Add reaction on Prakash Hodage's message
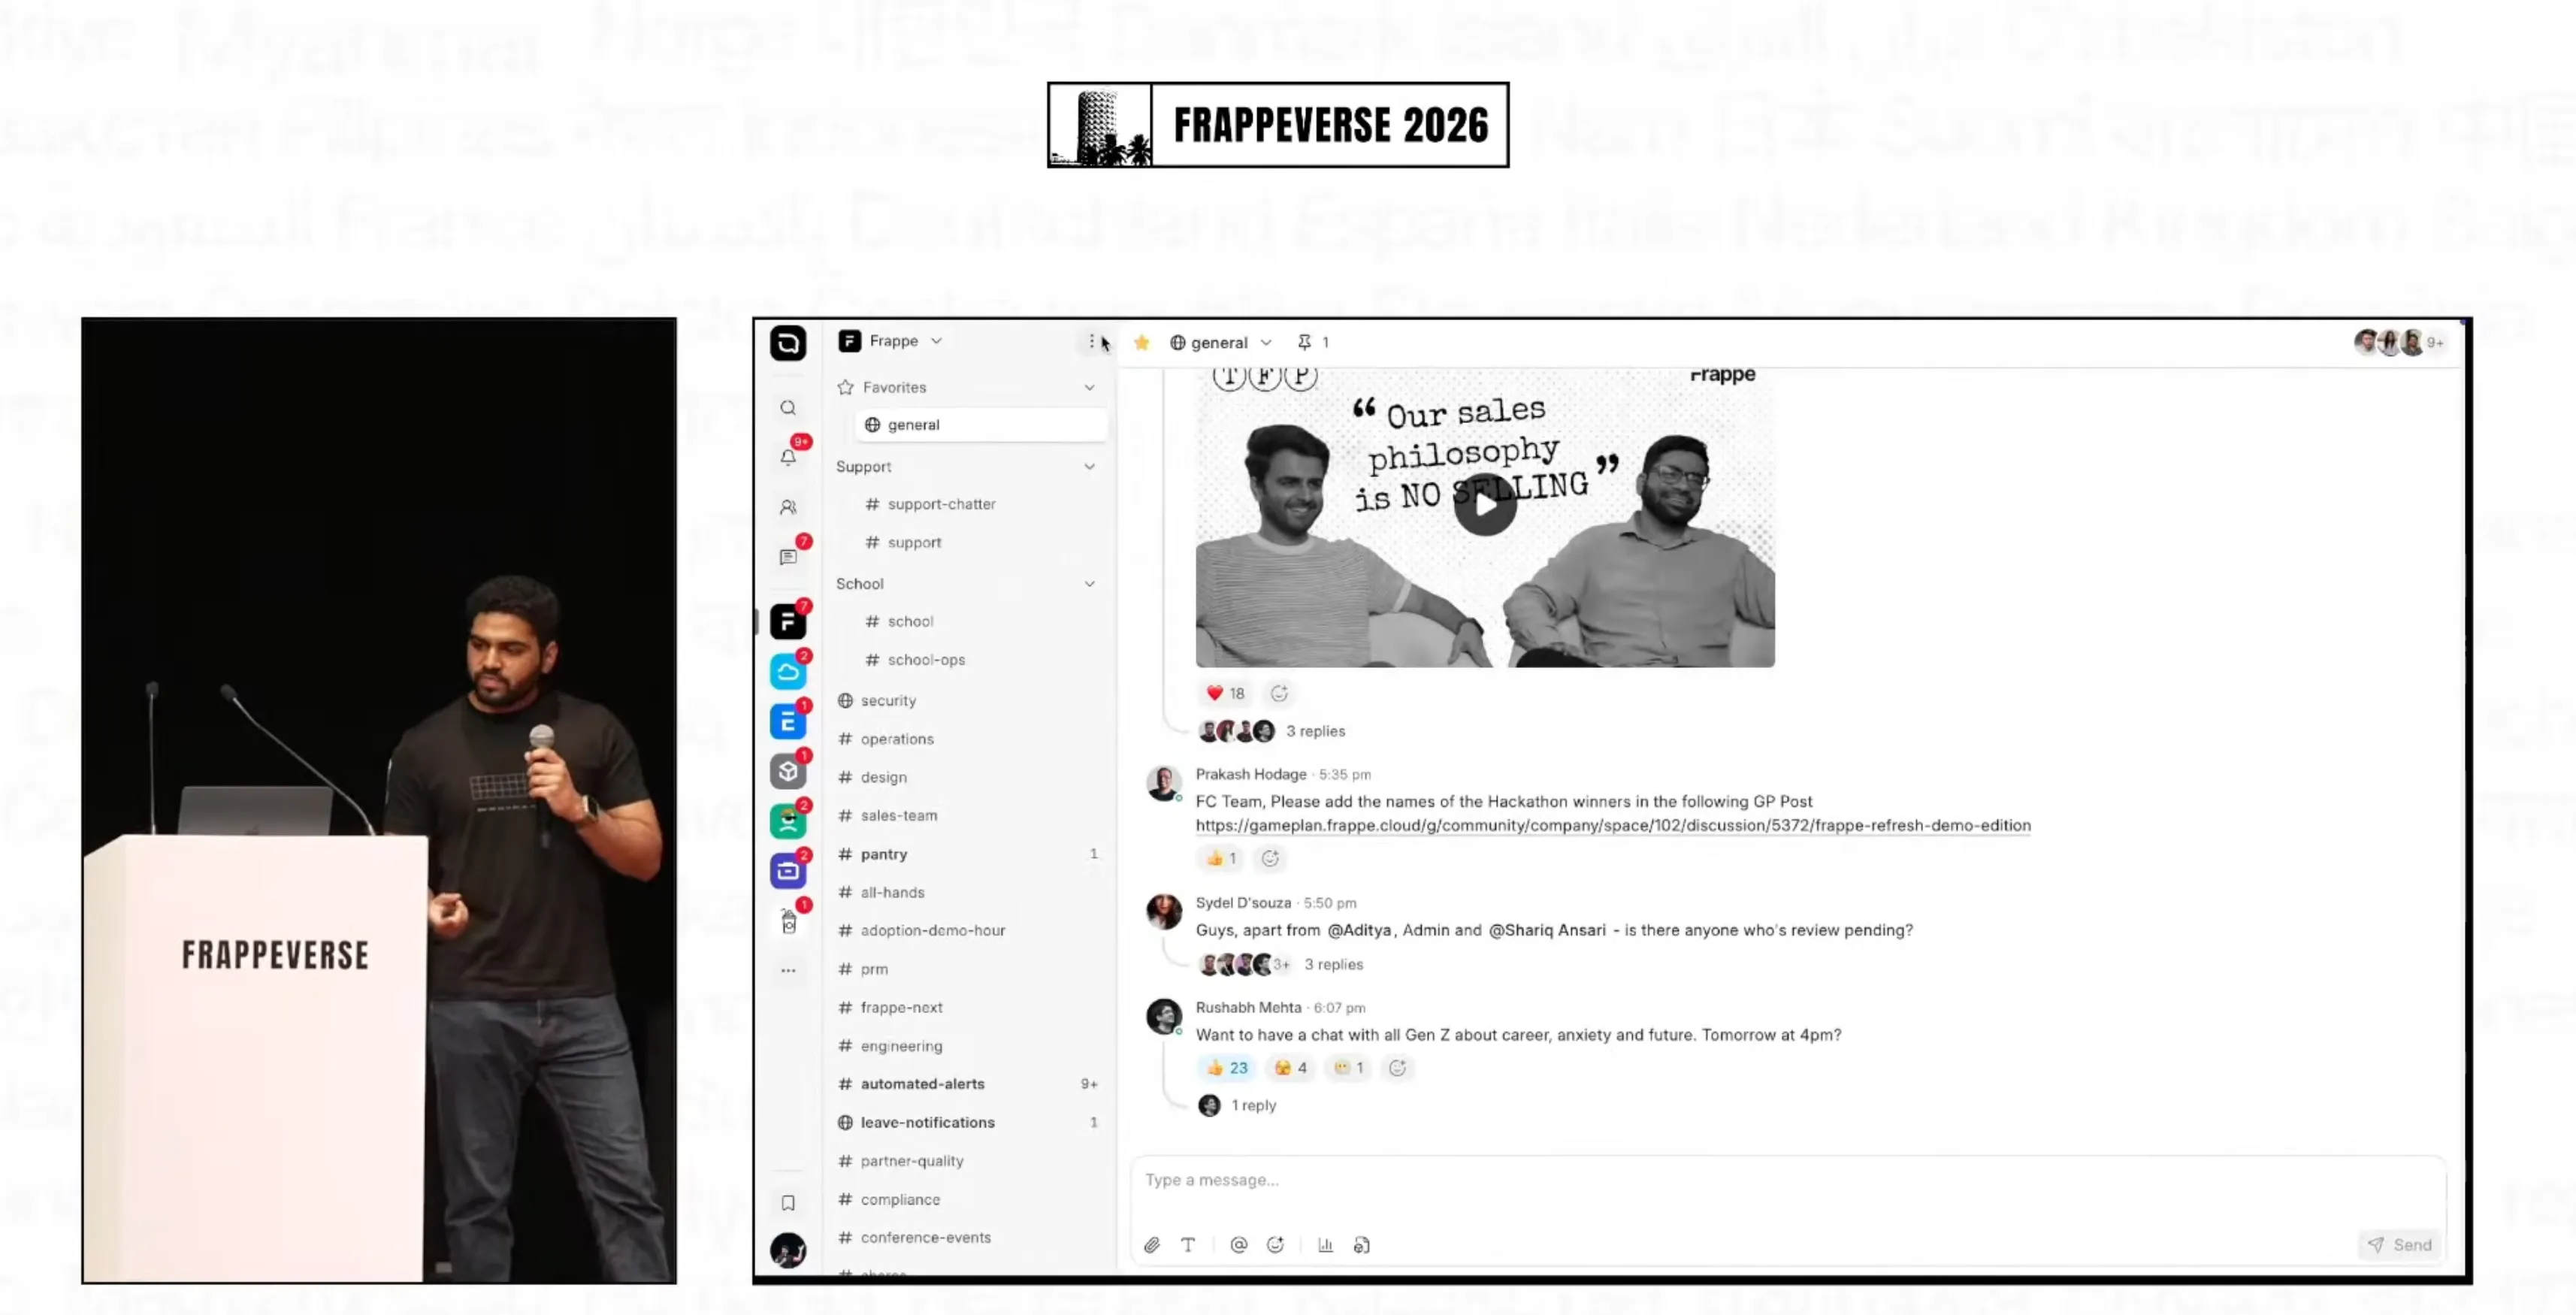Screen dimensions: 2576x1315 1270,858
